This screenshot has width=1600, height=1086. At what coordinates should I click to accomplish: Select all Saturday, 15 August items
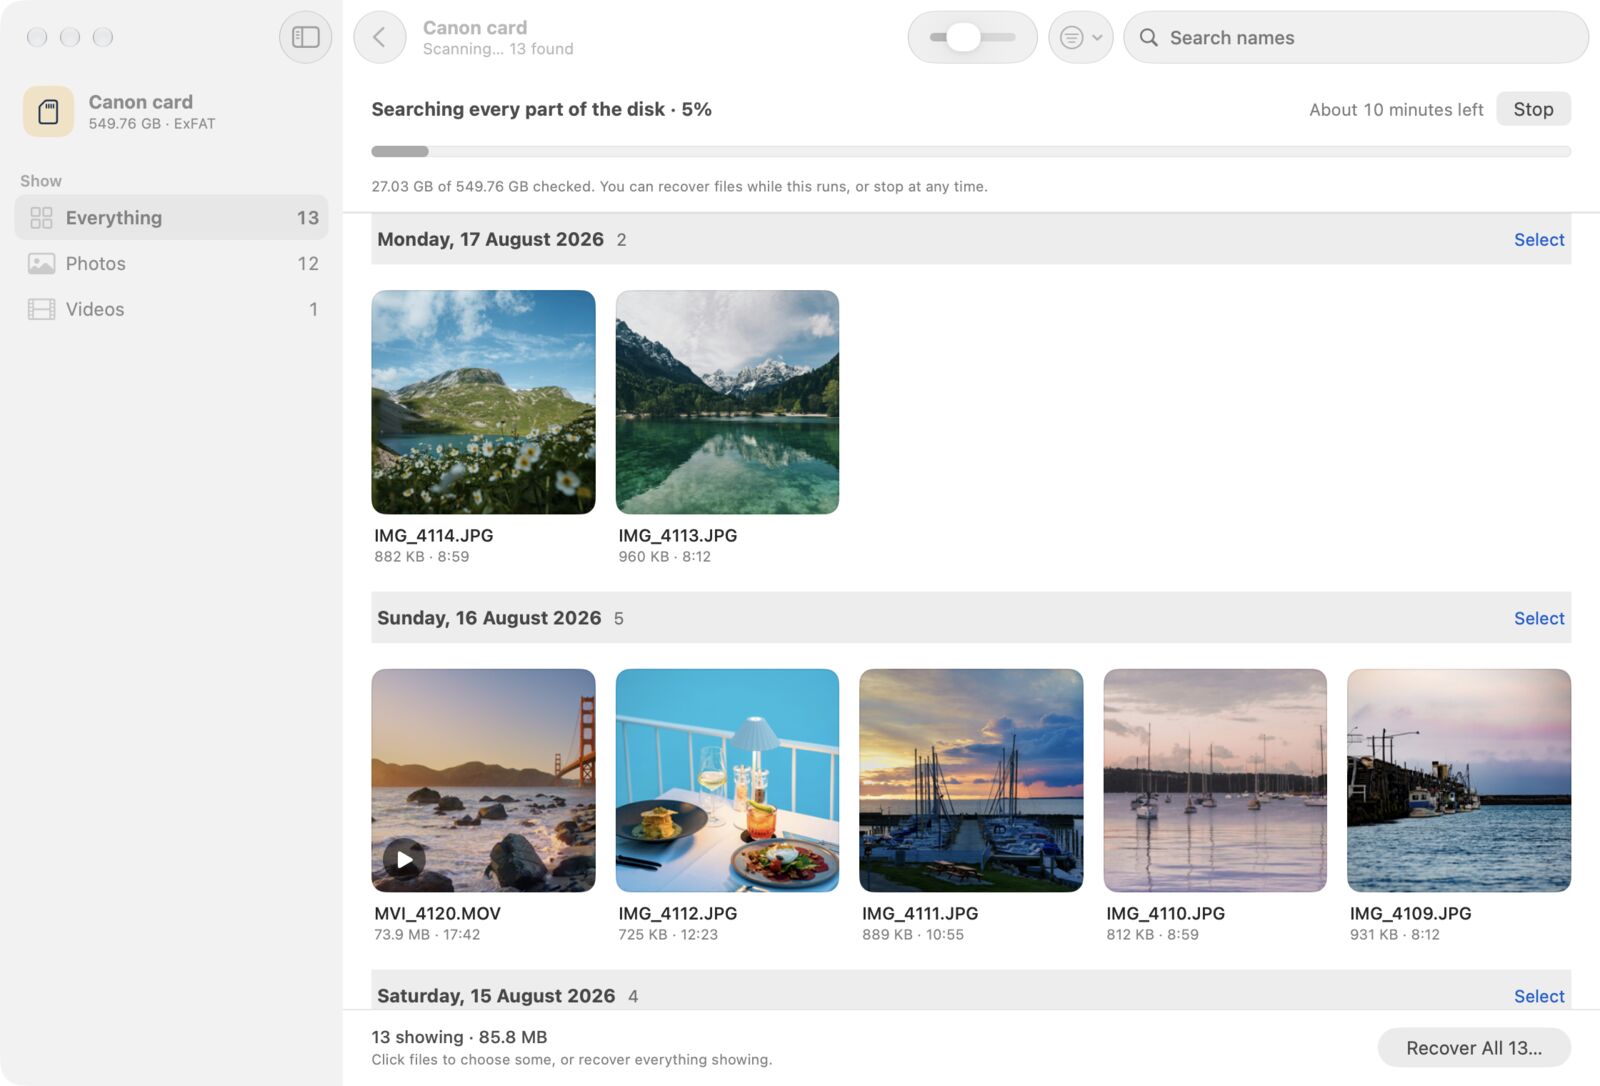(1539, 996)
